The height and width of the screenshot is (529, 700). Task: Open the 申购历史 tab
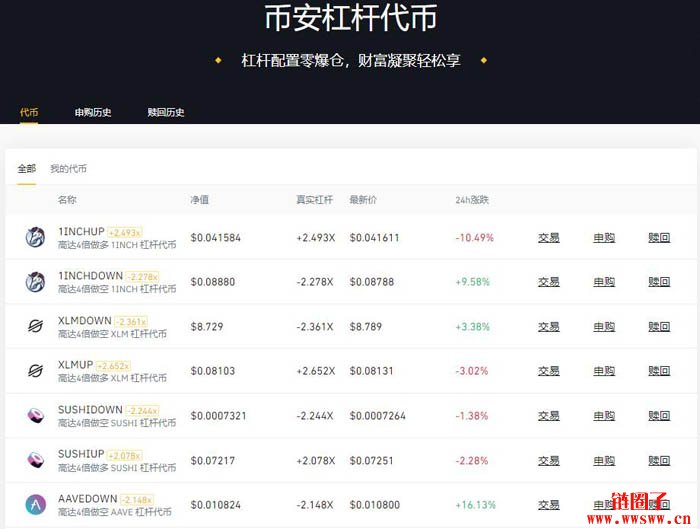point(93,112)
